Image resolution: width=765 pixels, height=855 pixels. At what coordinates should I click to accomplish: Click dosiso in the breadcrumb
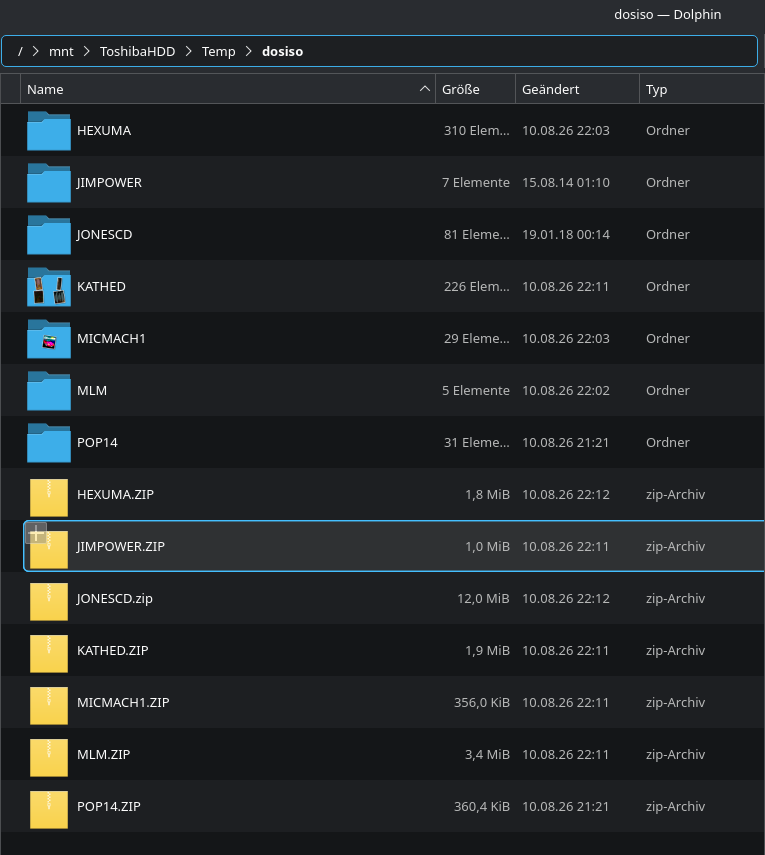(282, 51)
